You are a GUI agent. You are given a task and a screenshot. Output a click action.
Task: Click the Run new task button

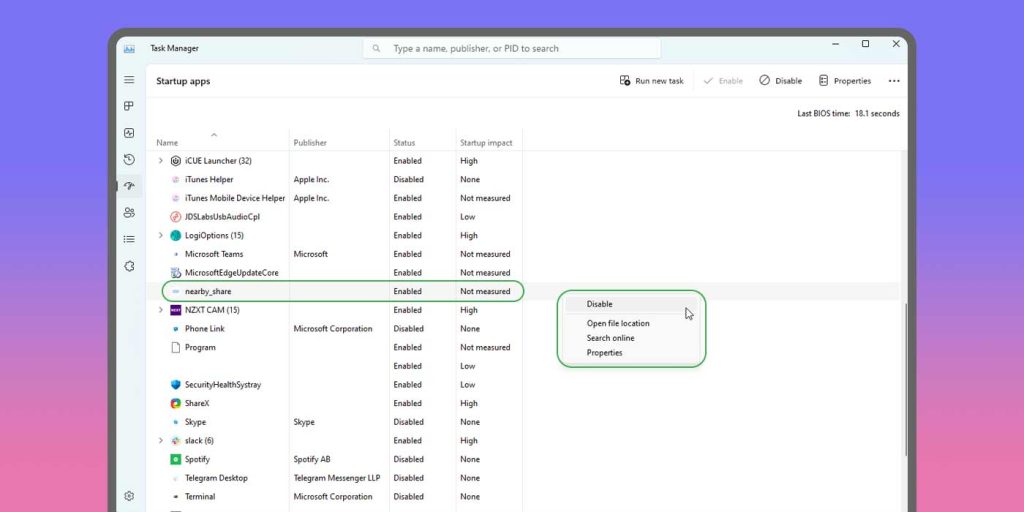[x=651, y=81]
